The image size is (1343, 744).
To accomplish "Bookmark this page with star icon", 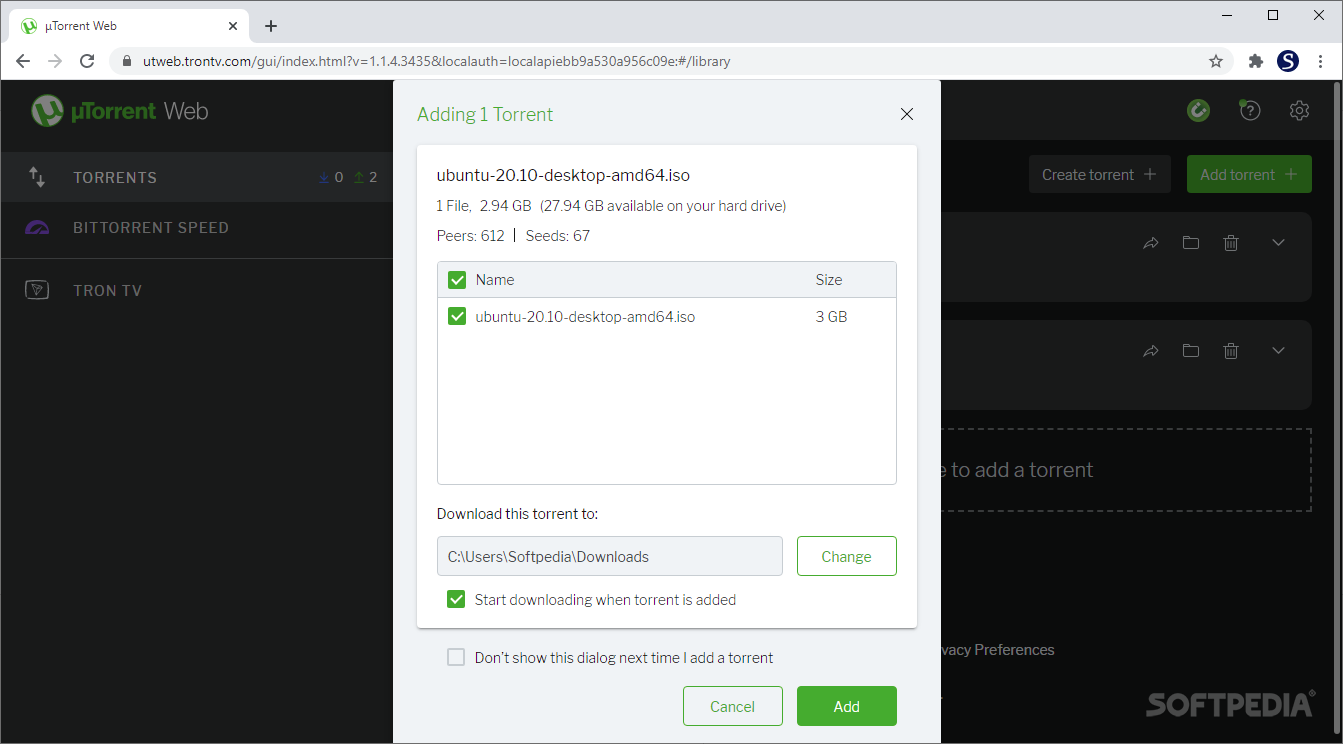I will pos(1216,61).
